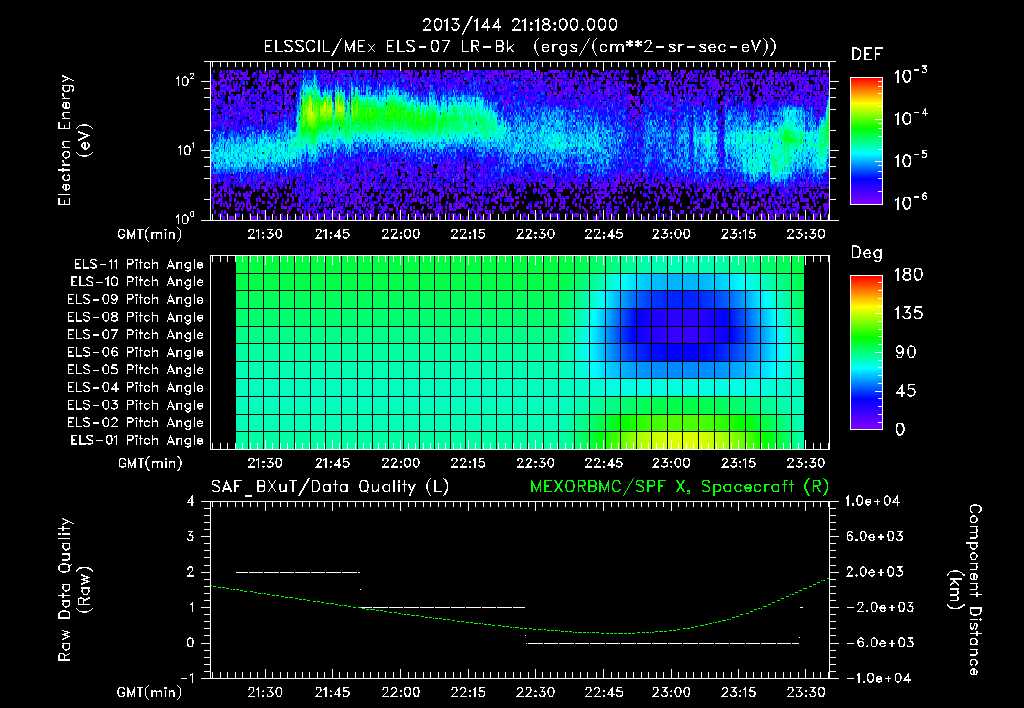The image size is (1024, 708).
Task: Click the 45 value on Deg scale
Action: coord(905,391)
